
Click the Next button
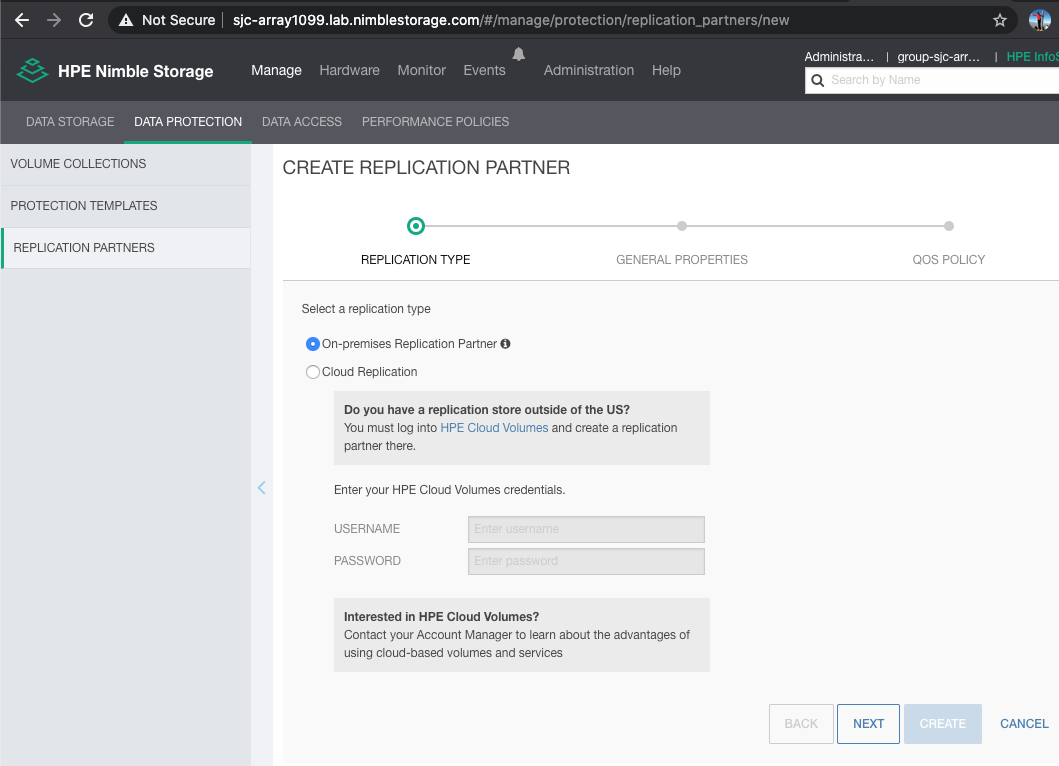point(869,724)
